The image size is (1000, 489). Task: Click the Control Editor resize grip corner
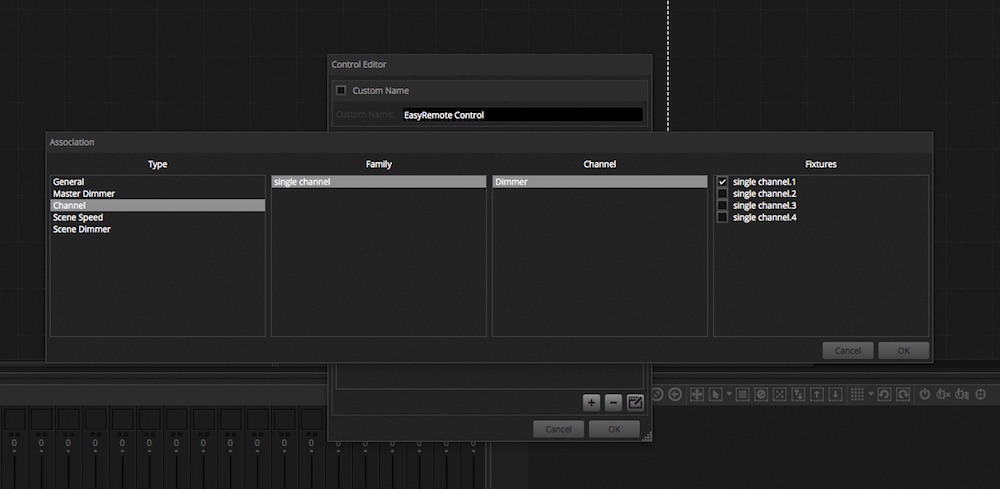pos(647,436)
